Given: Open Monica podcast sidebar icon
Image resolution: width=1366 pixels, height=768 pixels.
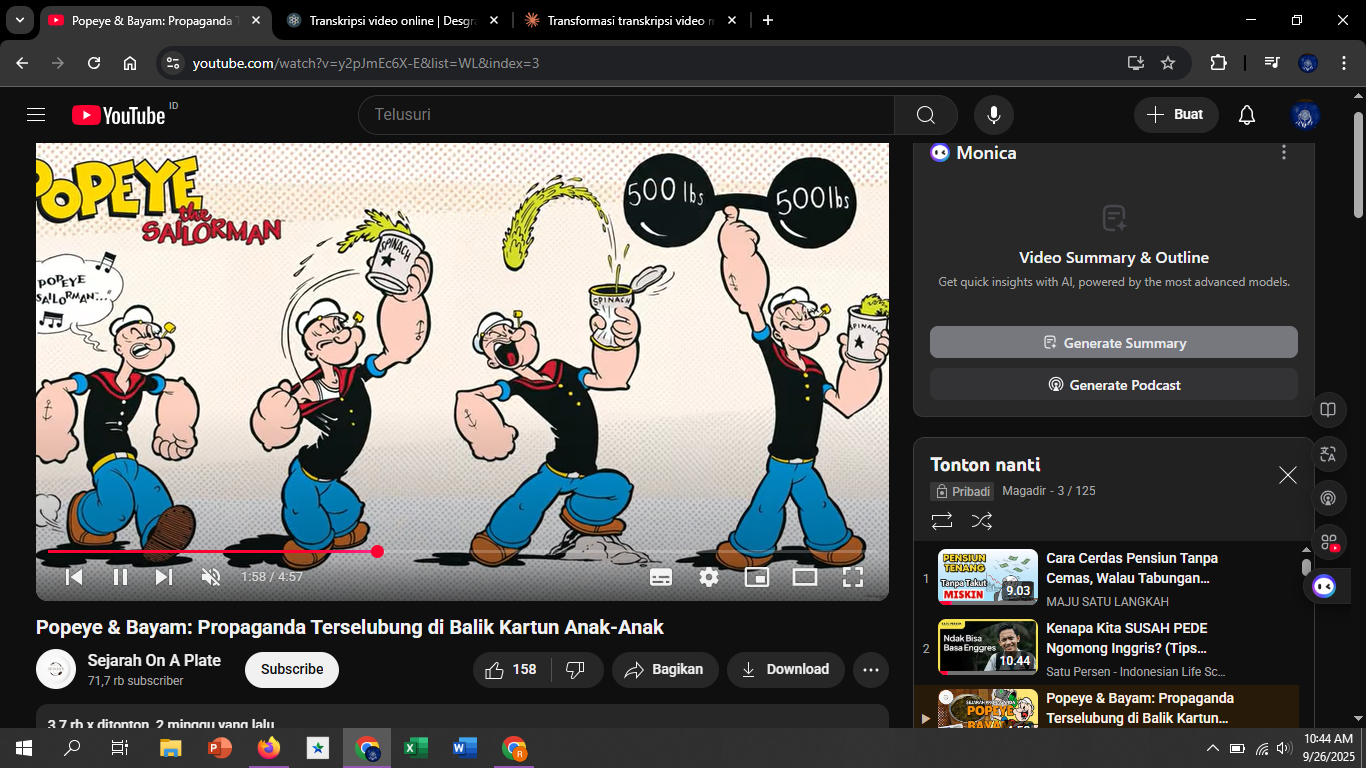Looking at the screenshot, I should pos(1328,498).
